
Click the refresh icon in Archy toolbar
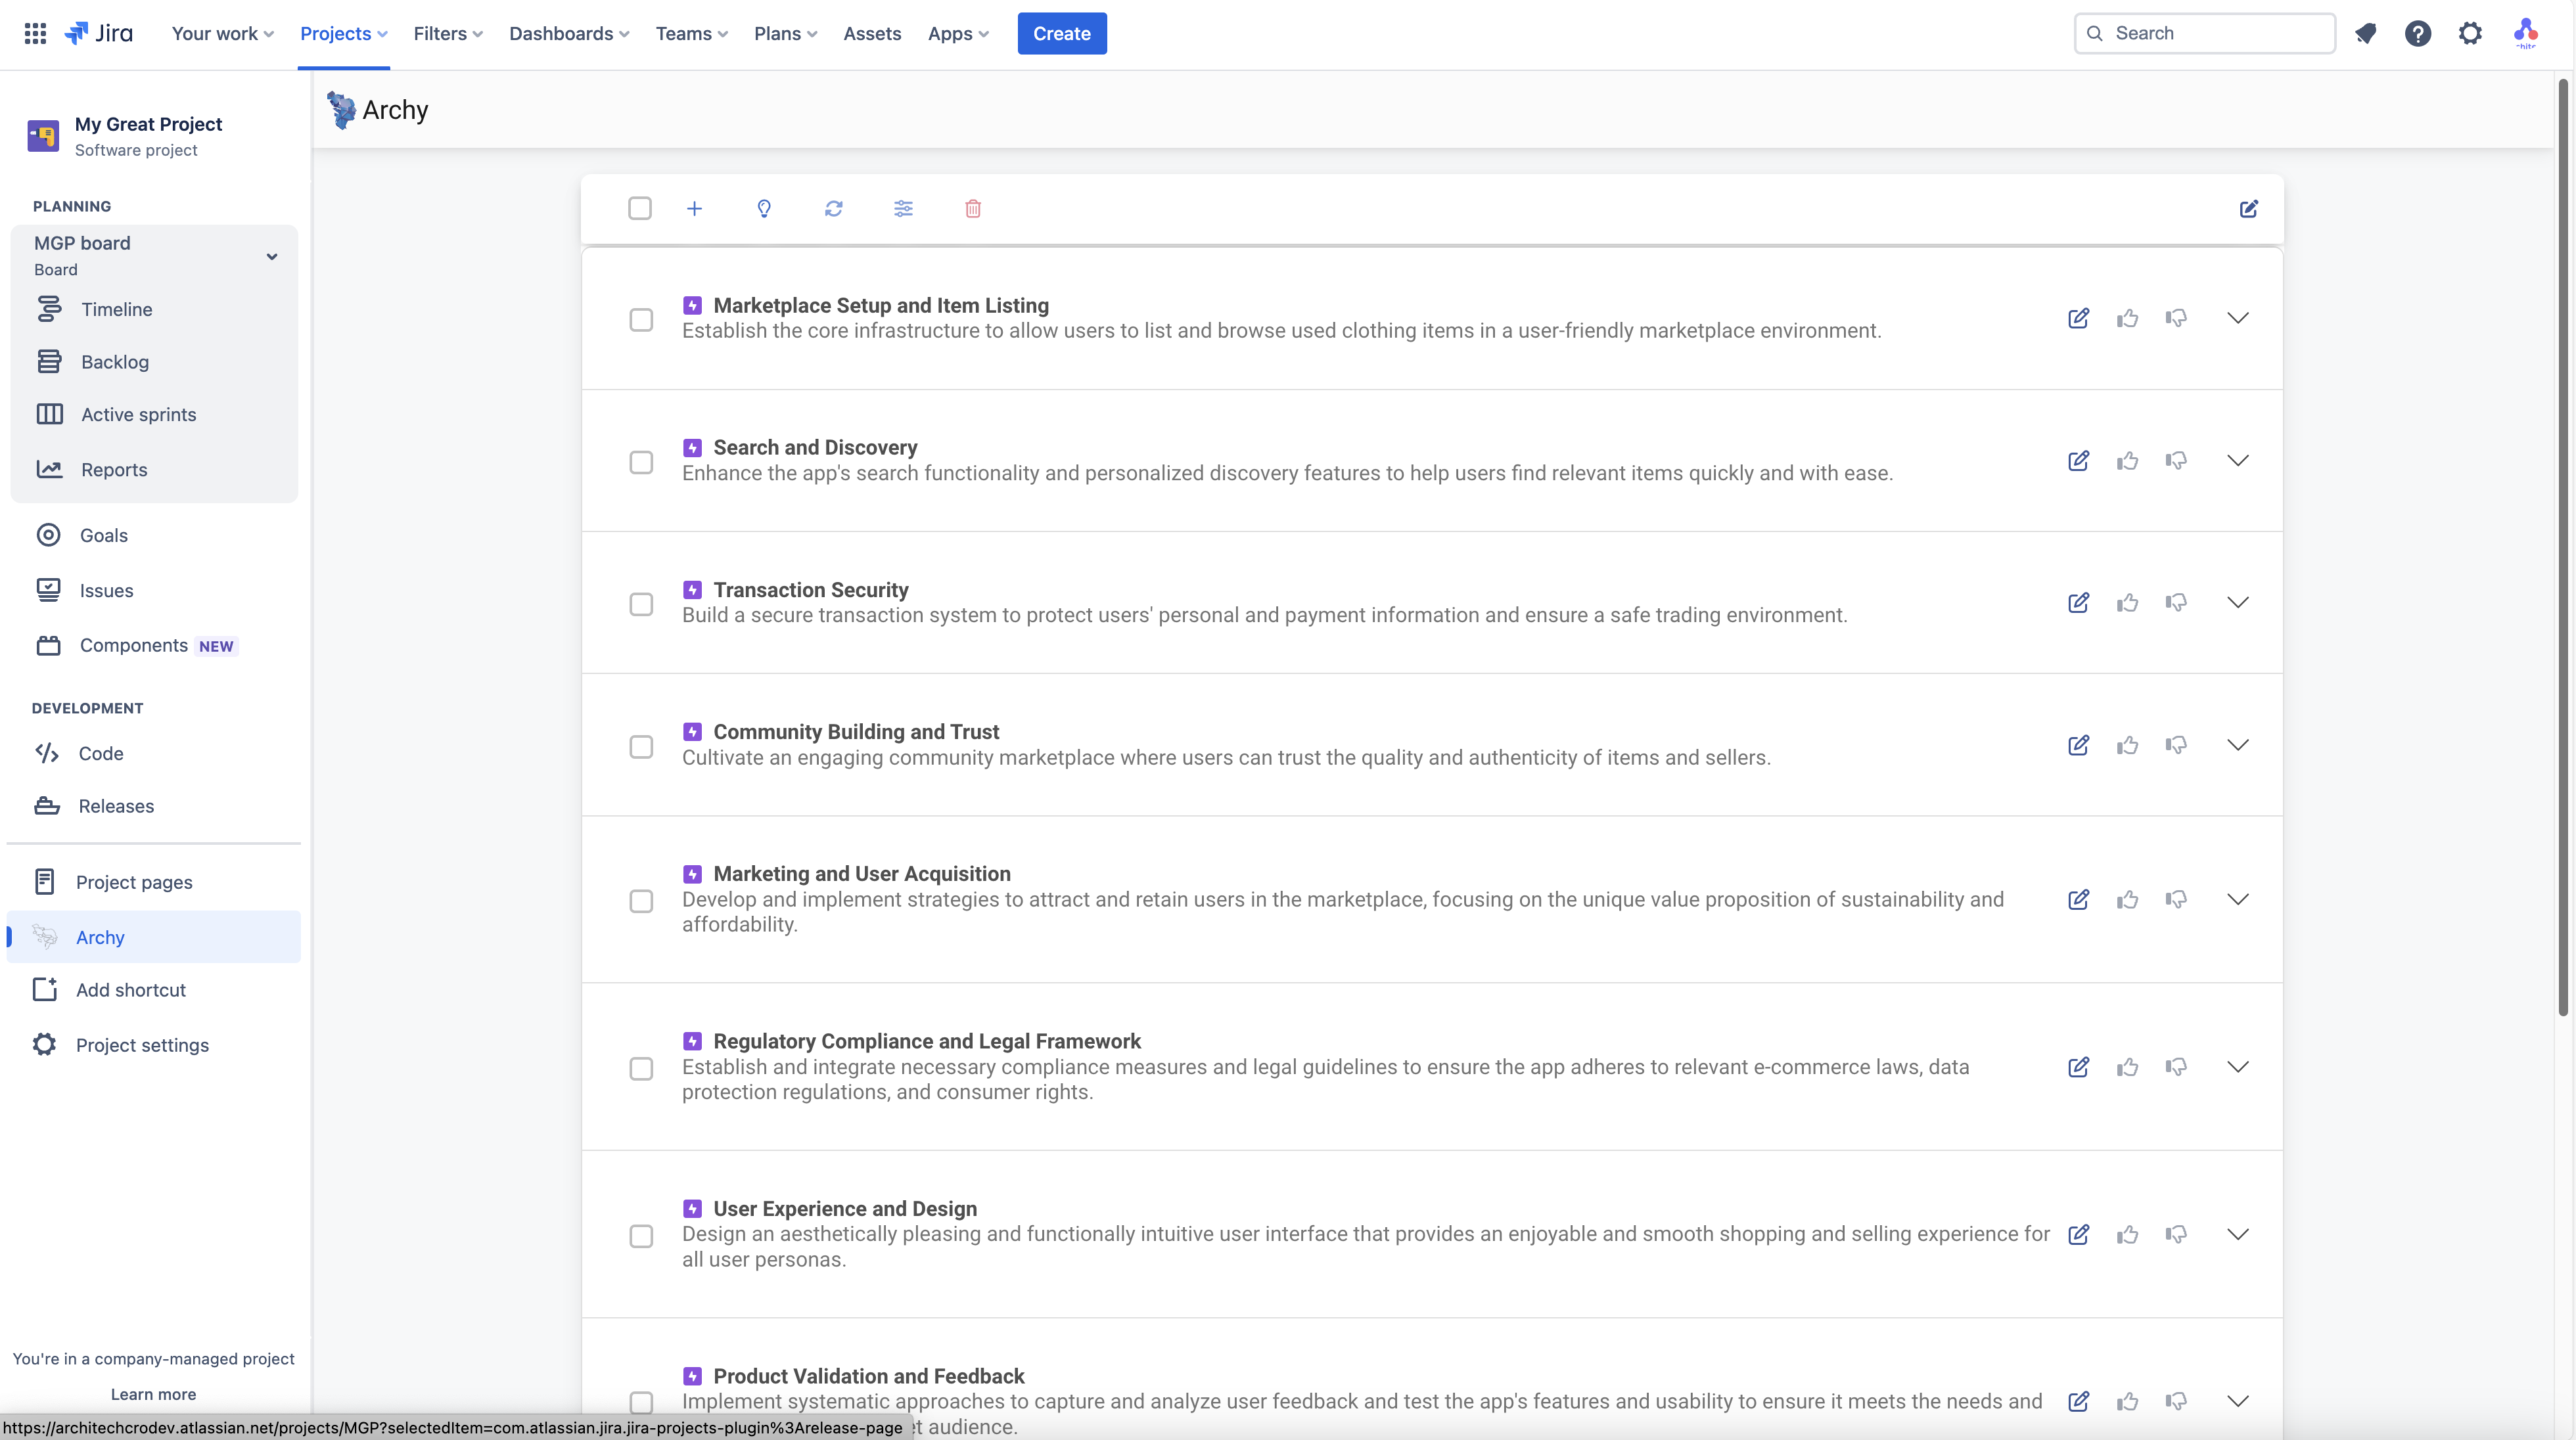pos(833,208)
